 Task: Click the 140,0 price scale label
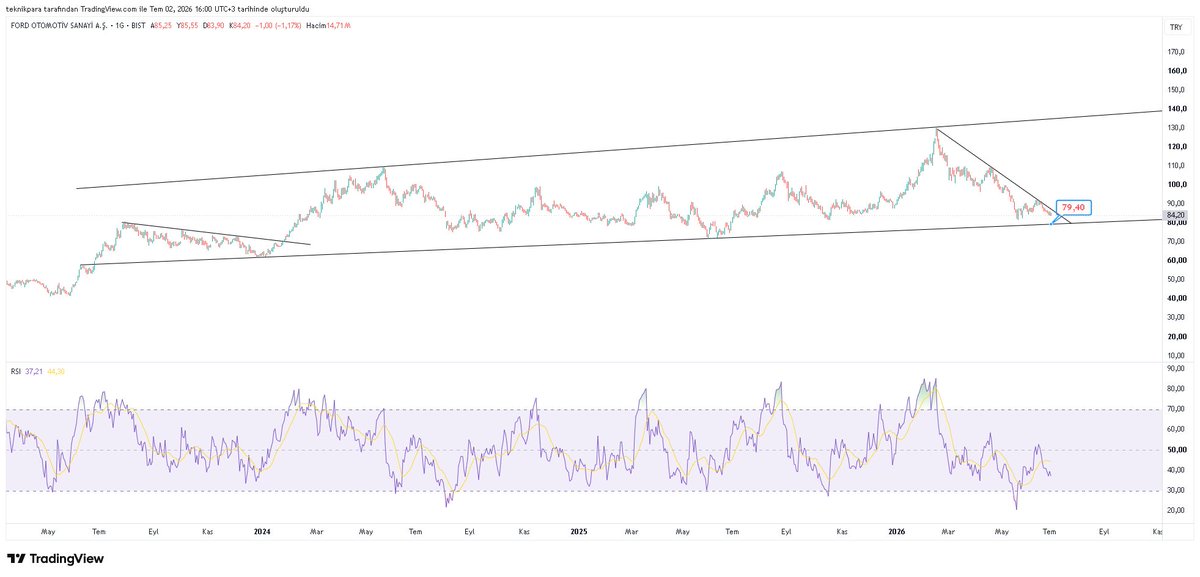click(1175, 108)
